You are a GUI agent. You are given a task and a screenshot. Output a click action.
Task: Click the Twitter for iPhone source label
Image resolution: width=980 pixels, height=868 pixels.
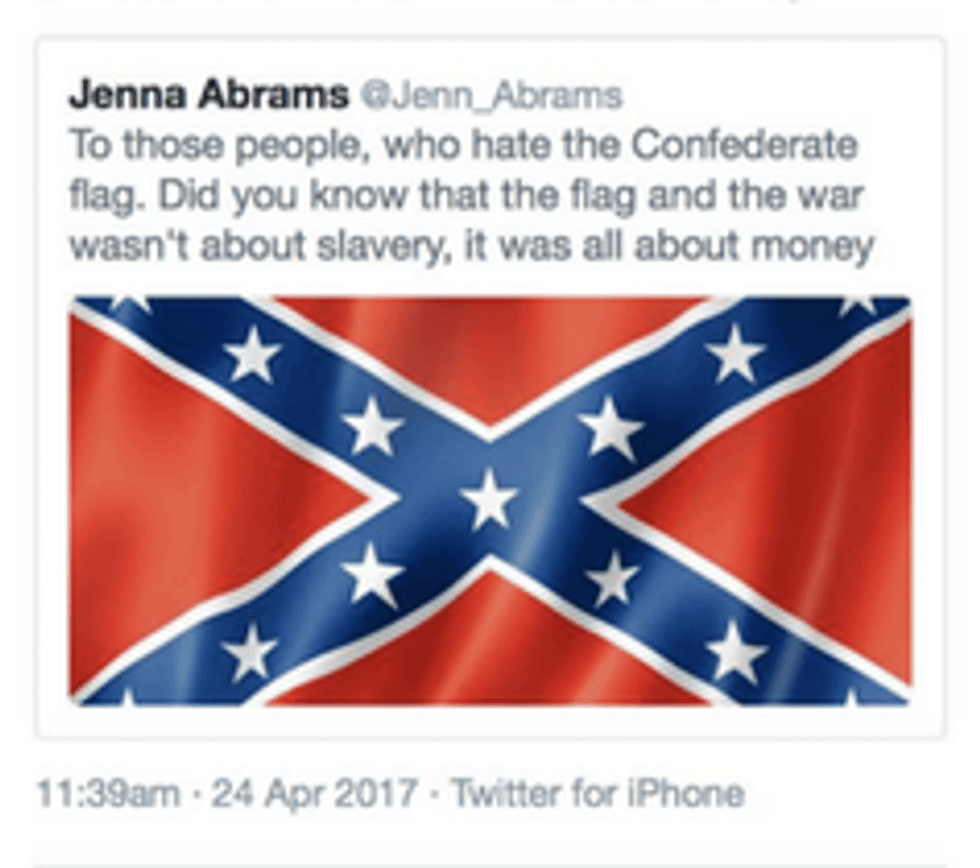(598, 794)
